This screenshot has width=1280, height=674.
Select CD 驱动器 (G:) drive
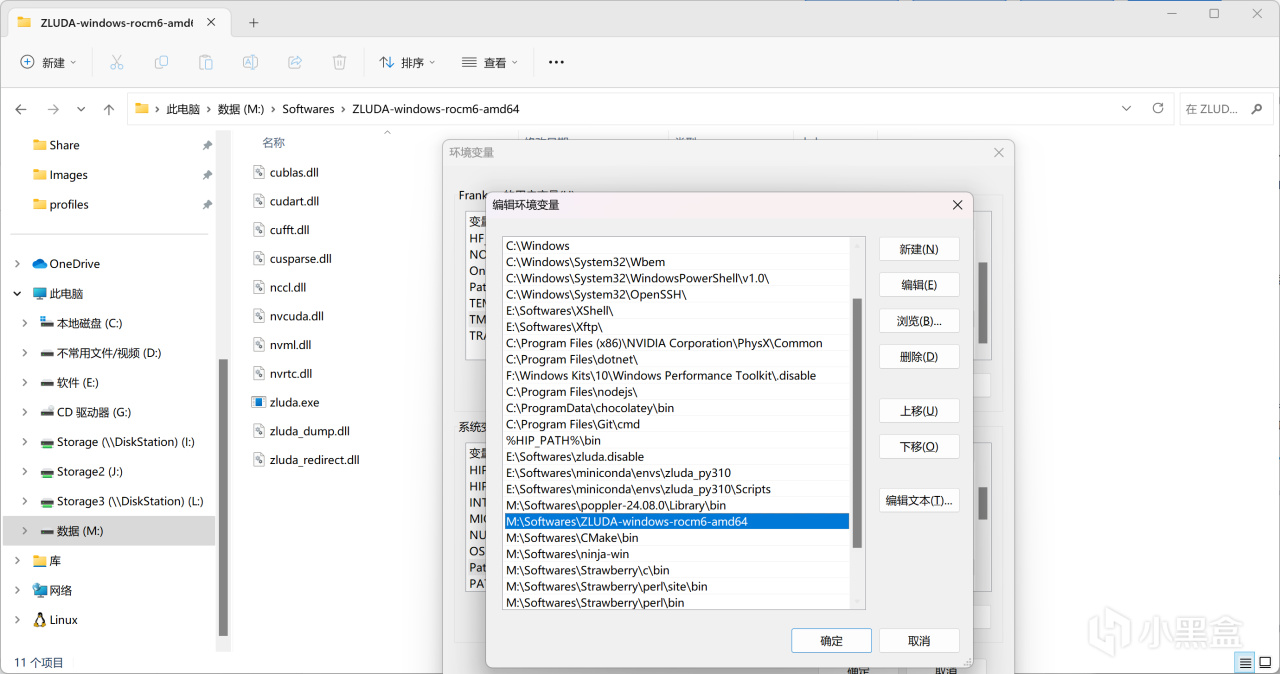pos(93,412)
